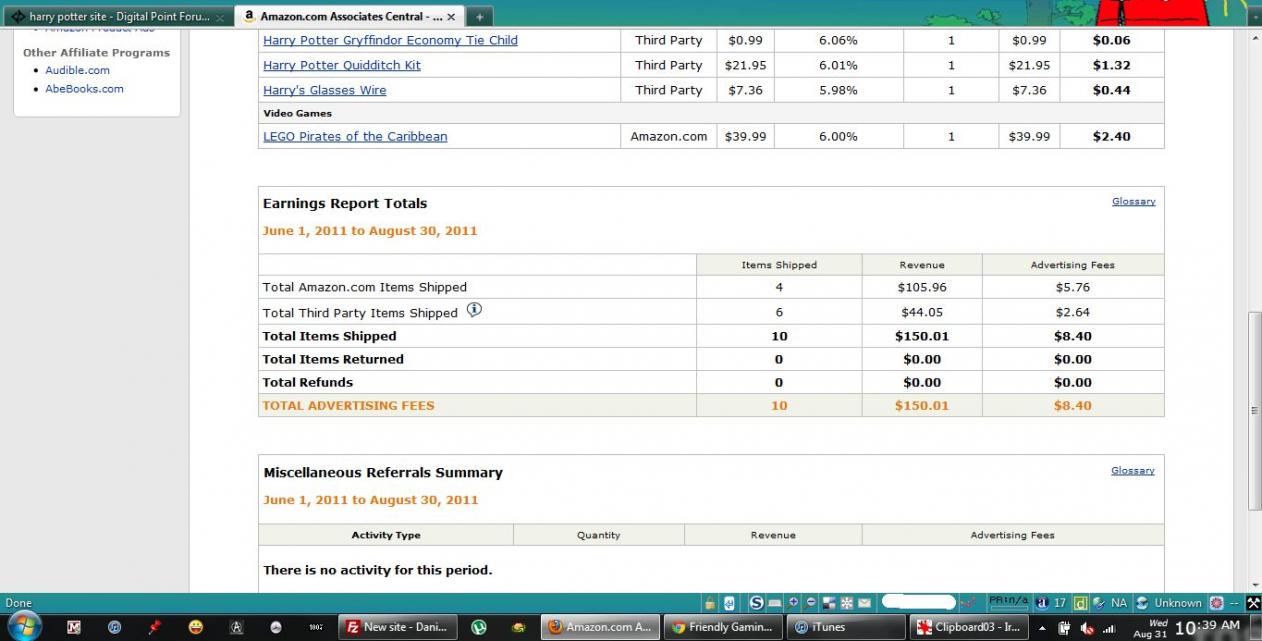This screenshot has width=1262, height=641.
Task: Click the mail envelope icon in status bar
Action: click(x=864, y=603)
